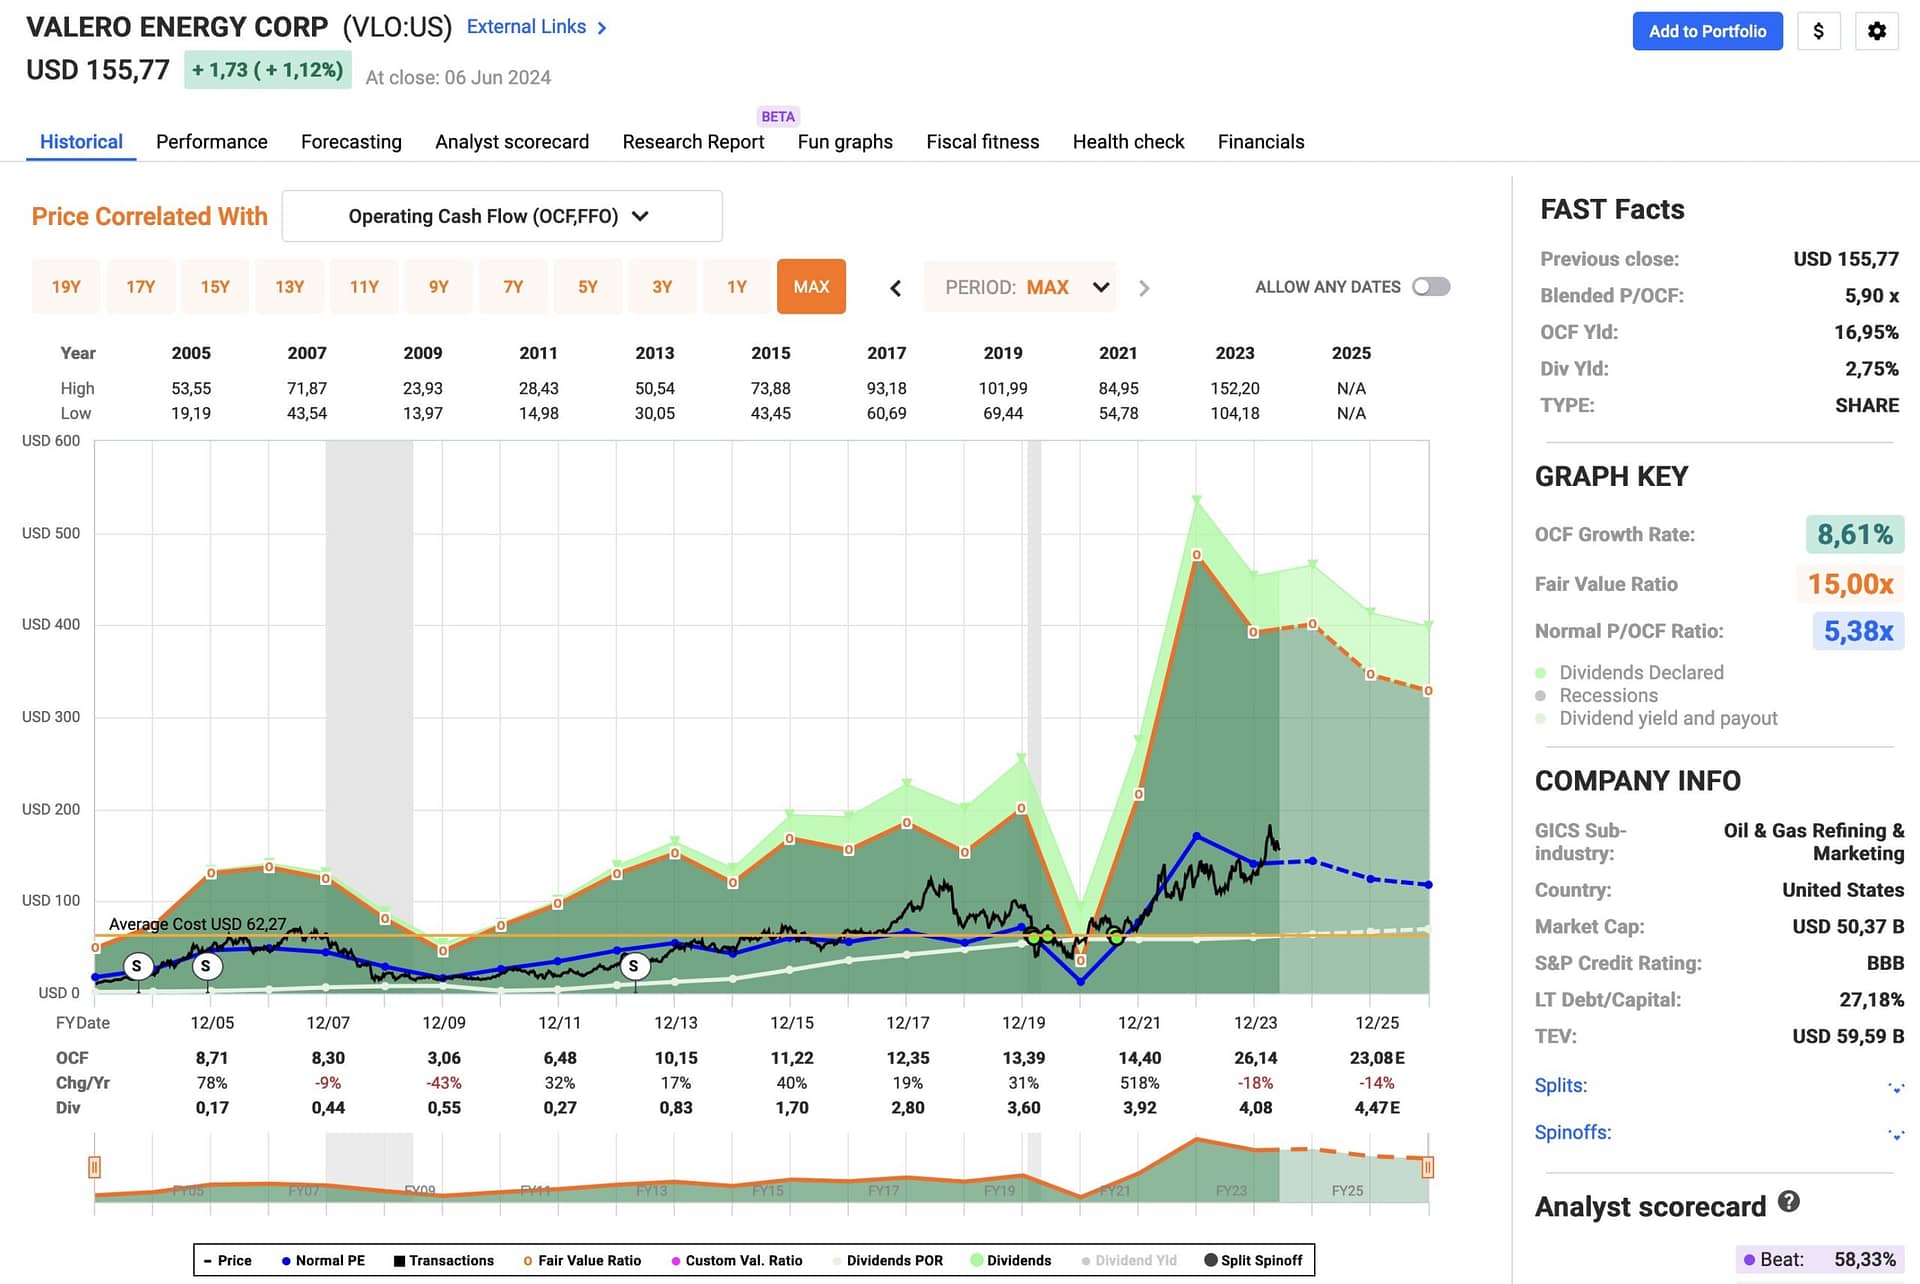The height and width of the screenshot is (1284, 1920).
Task: Select the 11Y time range
Action: (364, 287)
